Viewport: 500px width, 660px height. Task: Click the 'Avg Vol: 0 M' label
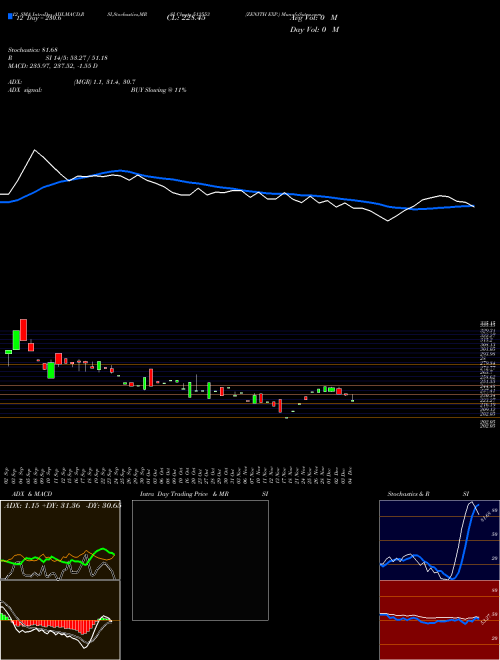314,18
